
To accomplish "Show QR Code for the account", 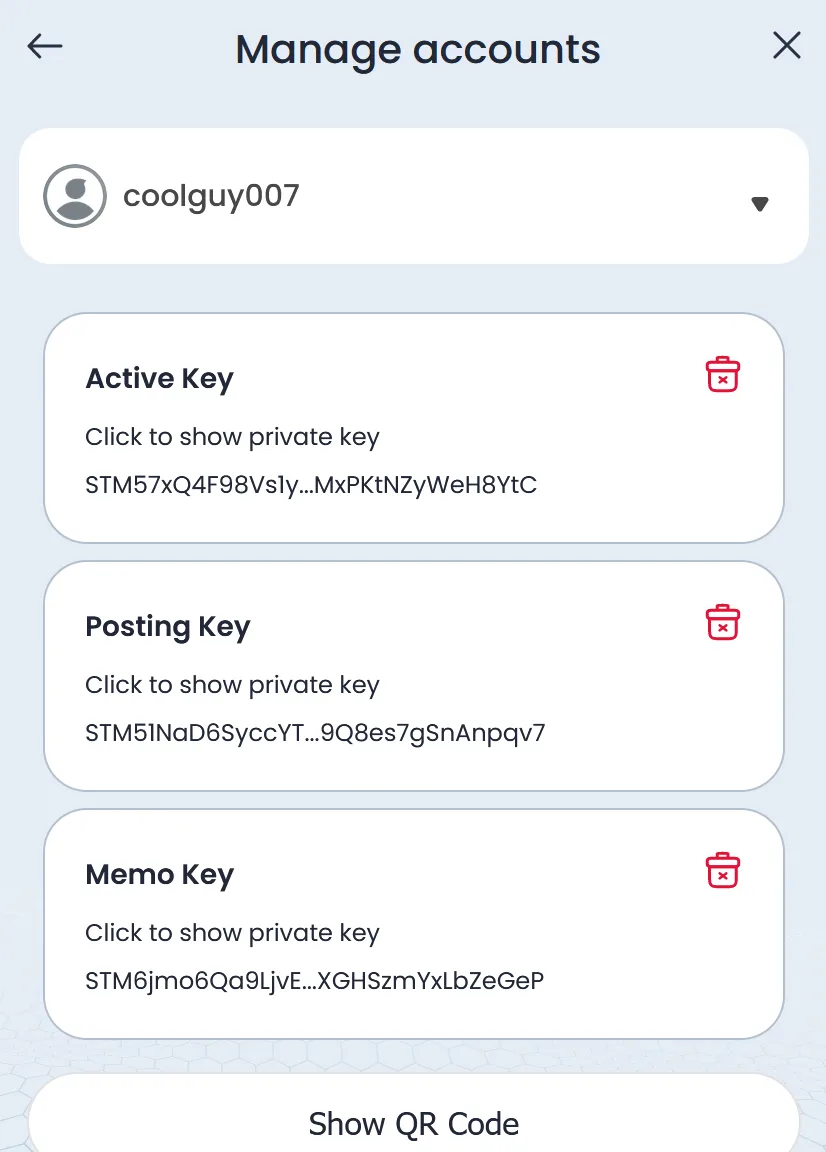I will click(414, 1114).
